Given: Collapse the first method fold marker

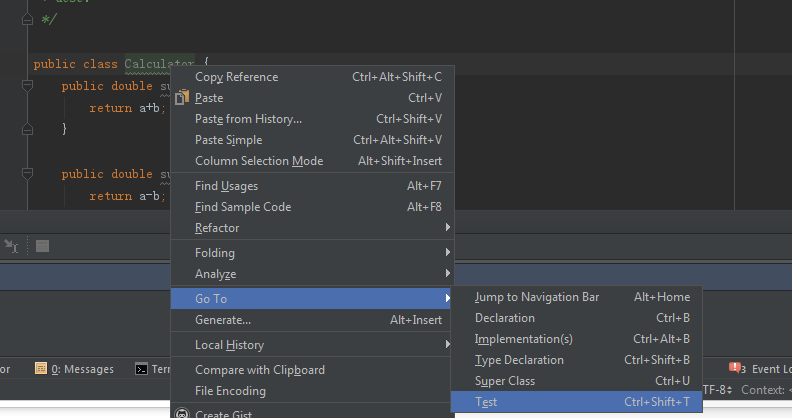Looking at the screenshot, I should click(28, 86).
